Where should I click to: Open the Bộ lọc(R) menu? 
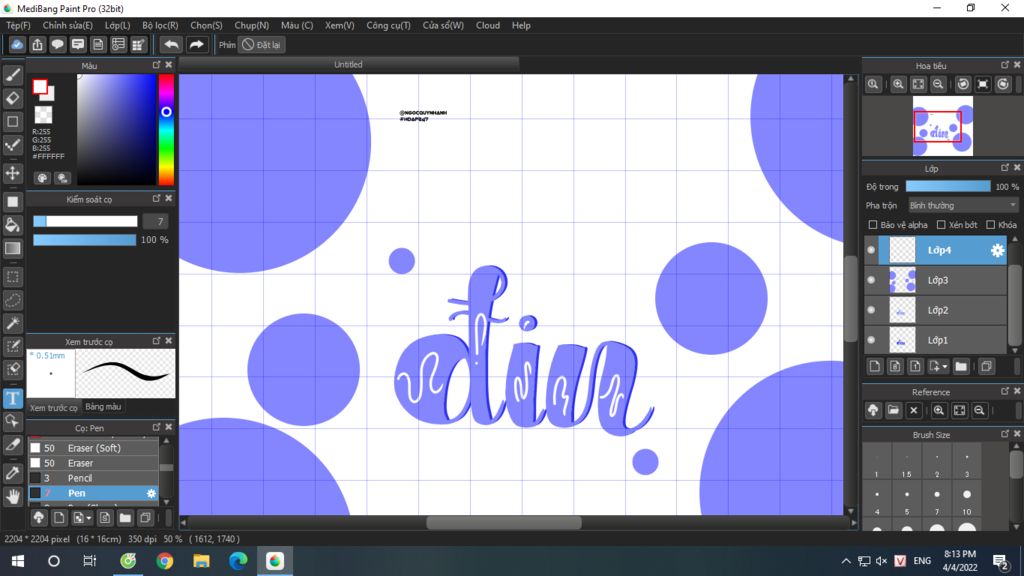tap(160, 25)
